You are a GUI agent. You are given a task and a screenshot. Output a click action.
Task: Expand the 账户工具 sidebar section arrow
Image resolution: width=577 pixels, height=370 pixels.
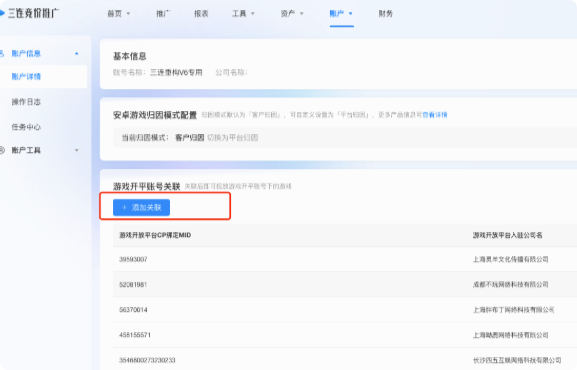[77, 150]
